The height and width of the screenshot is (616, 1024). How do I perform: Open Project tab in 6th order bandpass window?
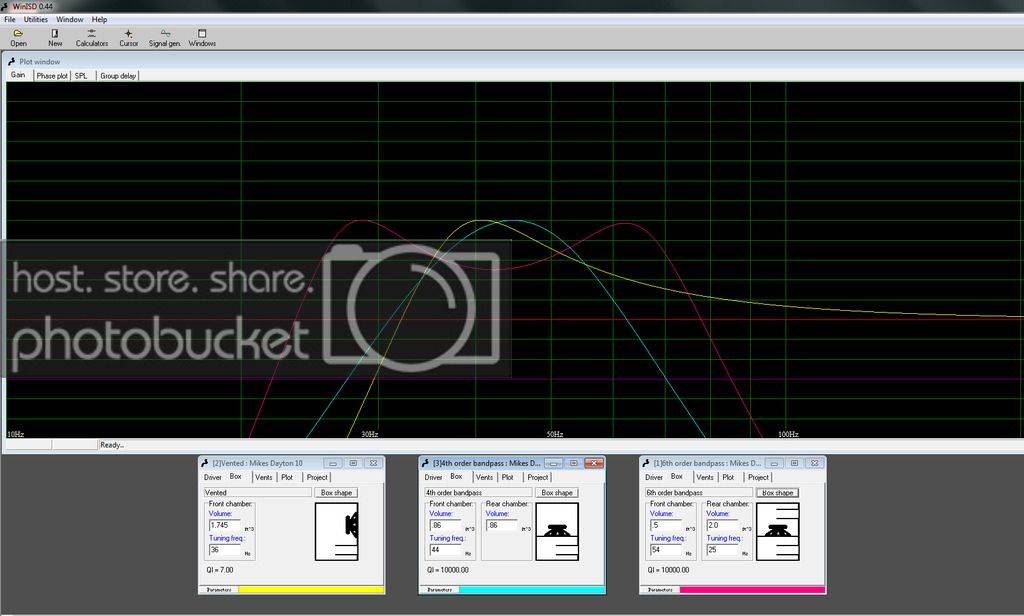[x=759, y=478]
